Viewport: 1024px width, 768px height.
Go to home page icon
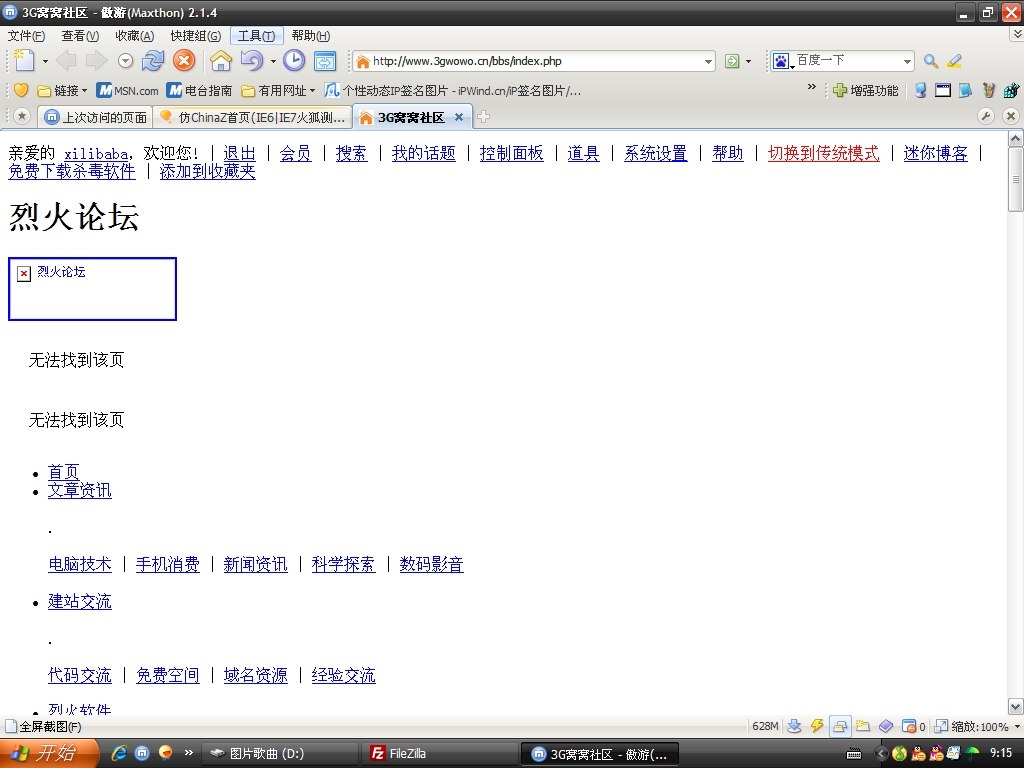[221, 61]
